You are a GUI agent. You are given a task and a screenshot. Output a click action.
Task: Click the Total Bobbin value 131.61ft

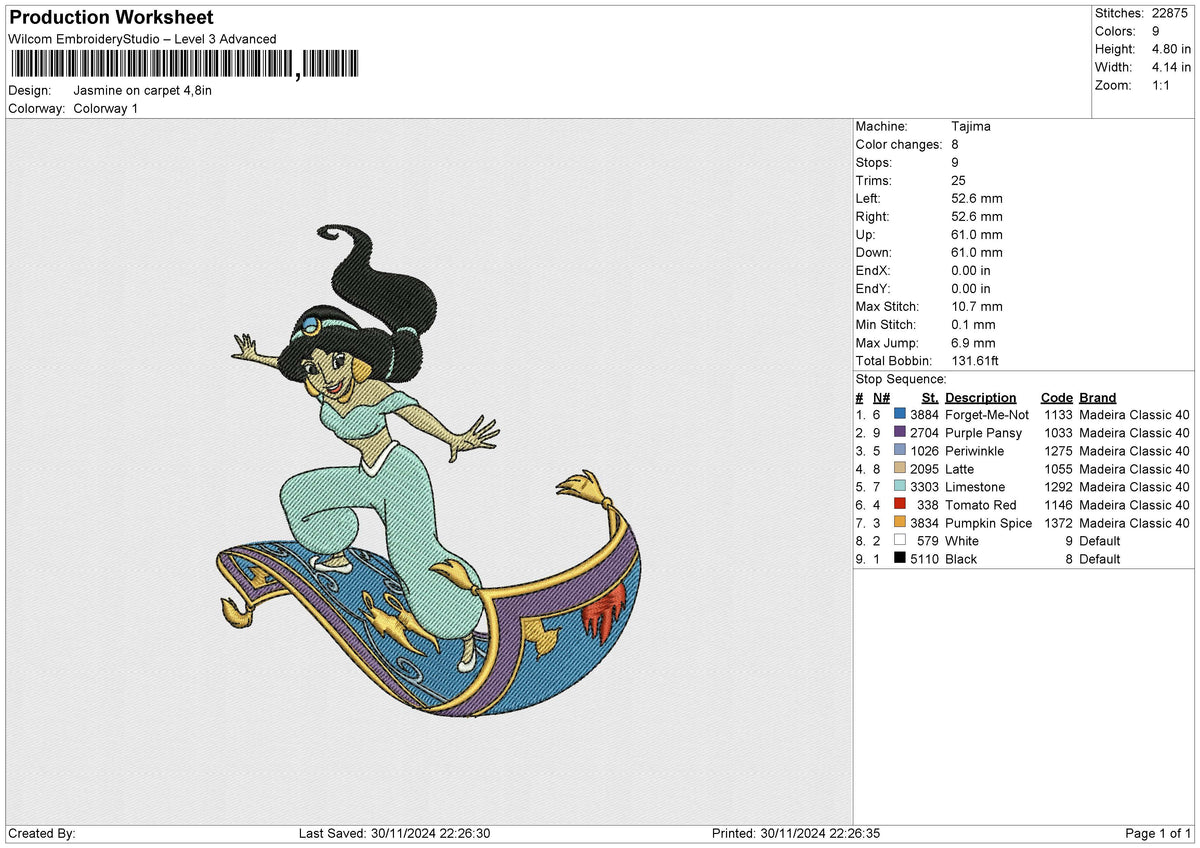click(975, 360)
